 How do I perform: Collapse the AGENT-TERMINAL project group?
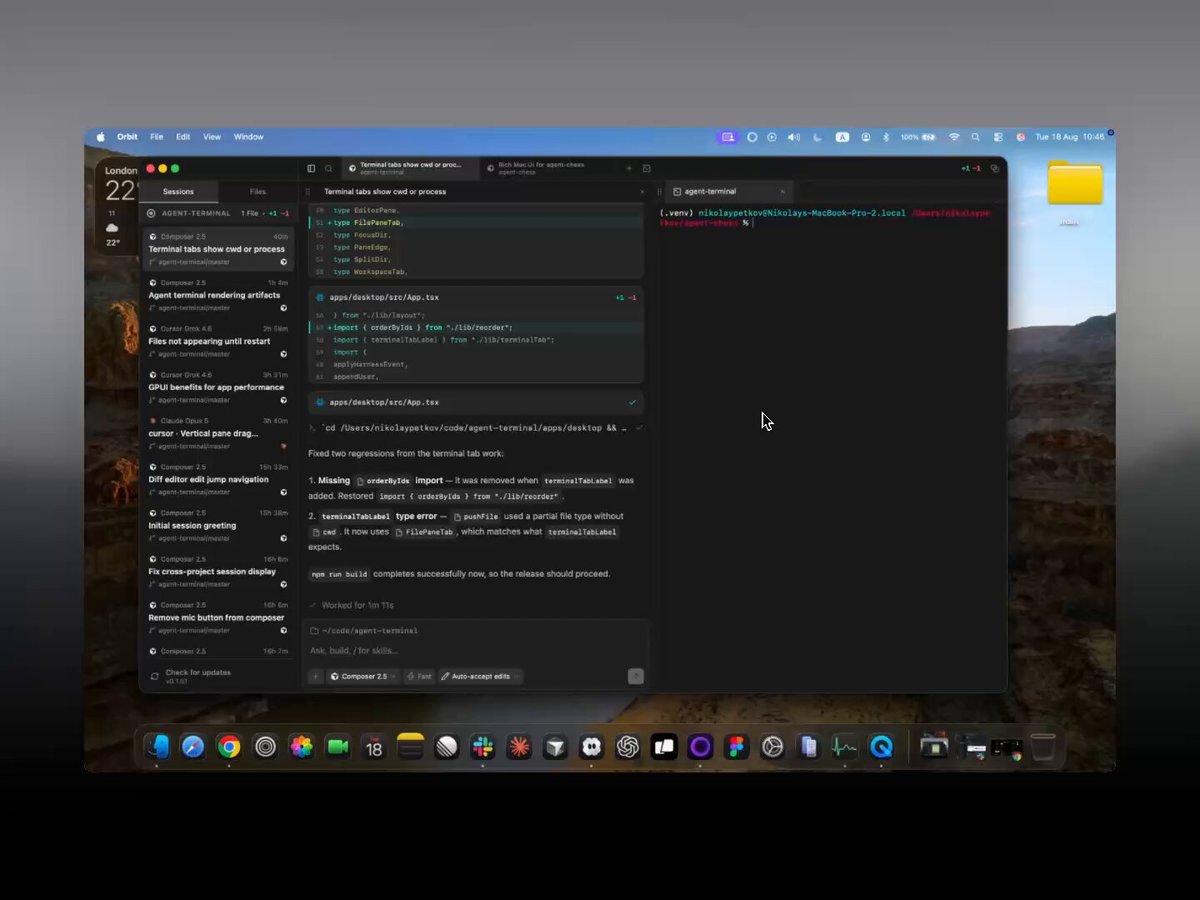click(218, 213)
